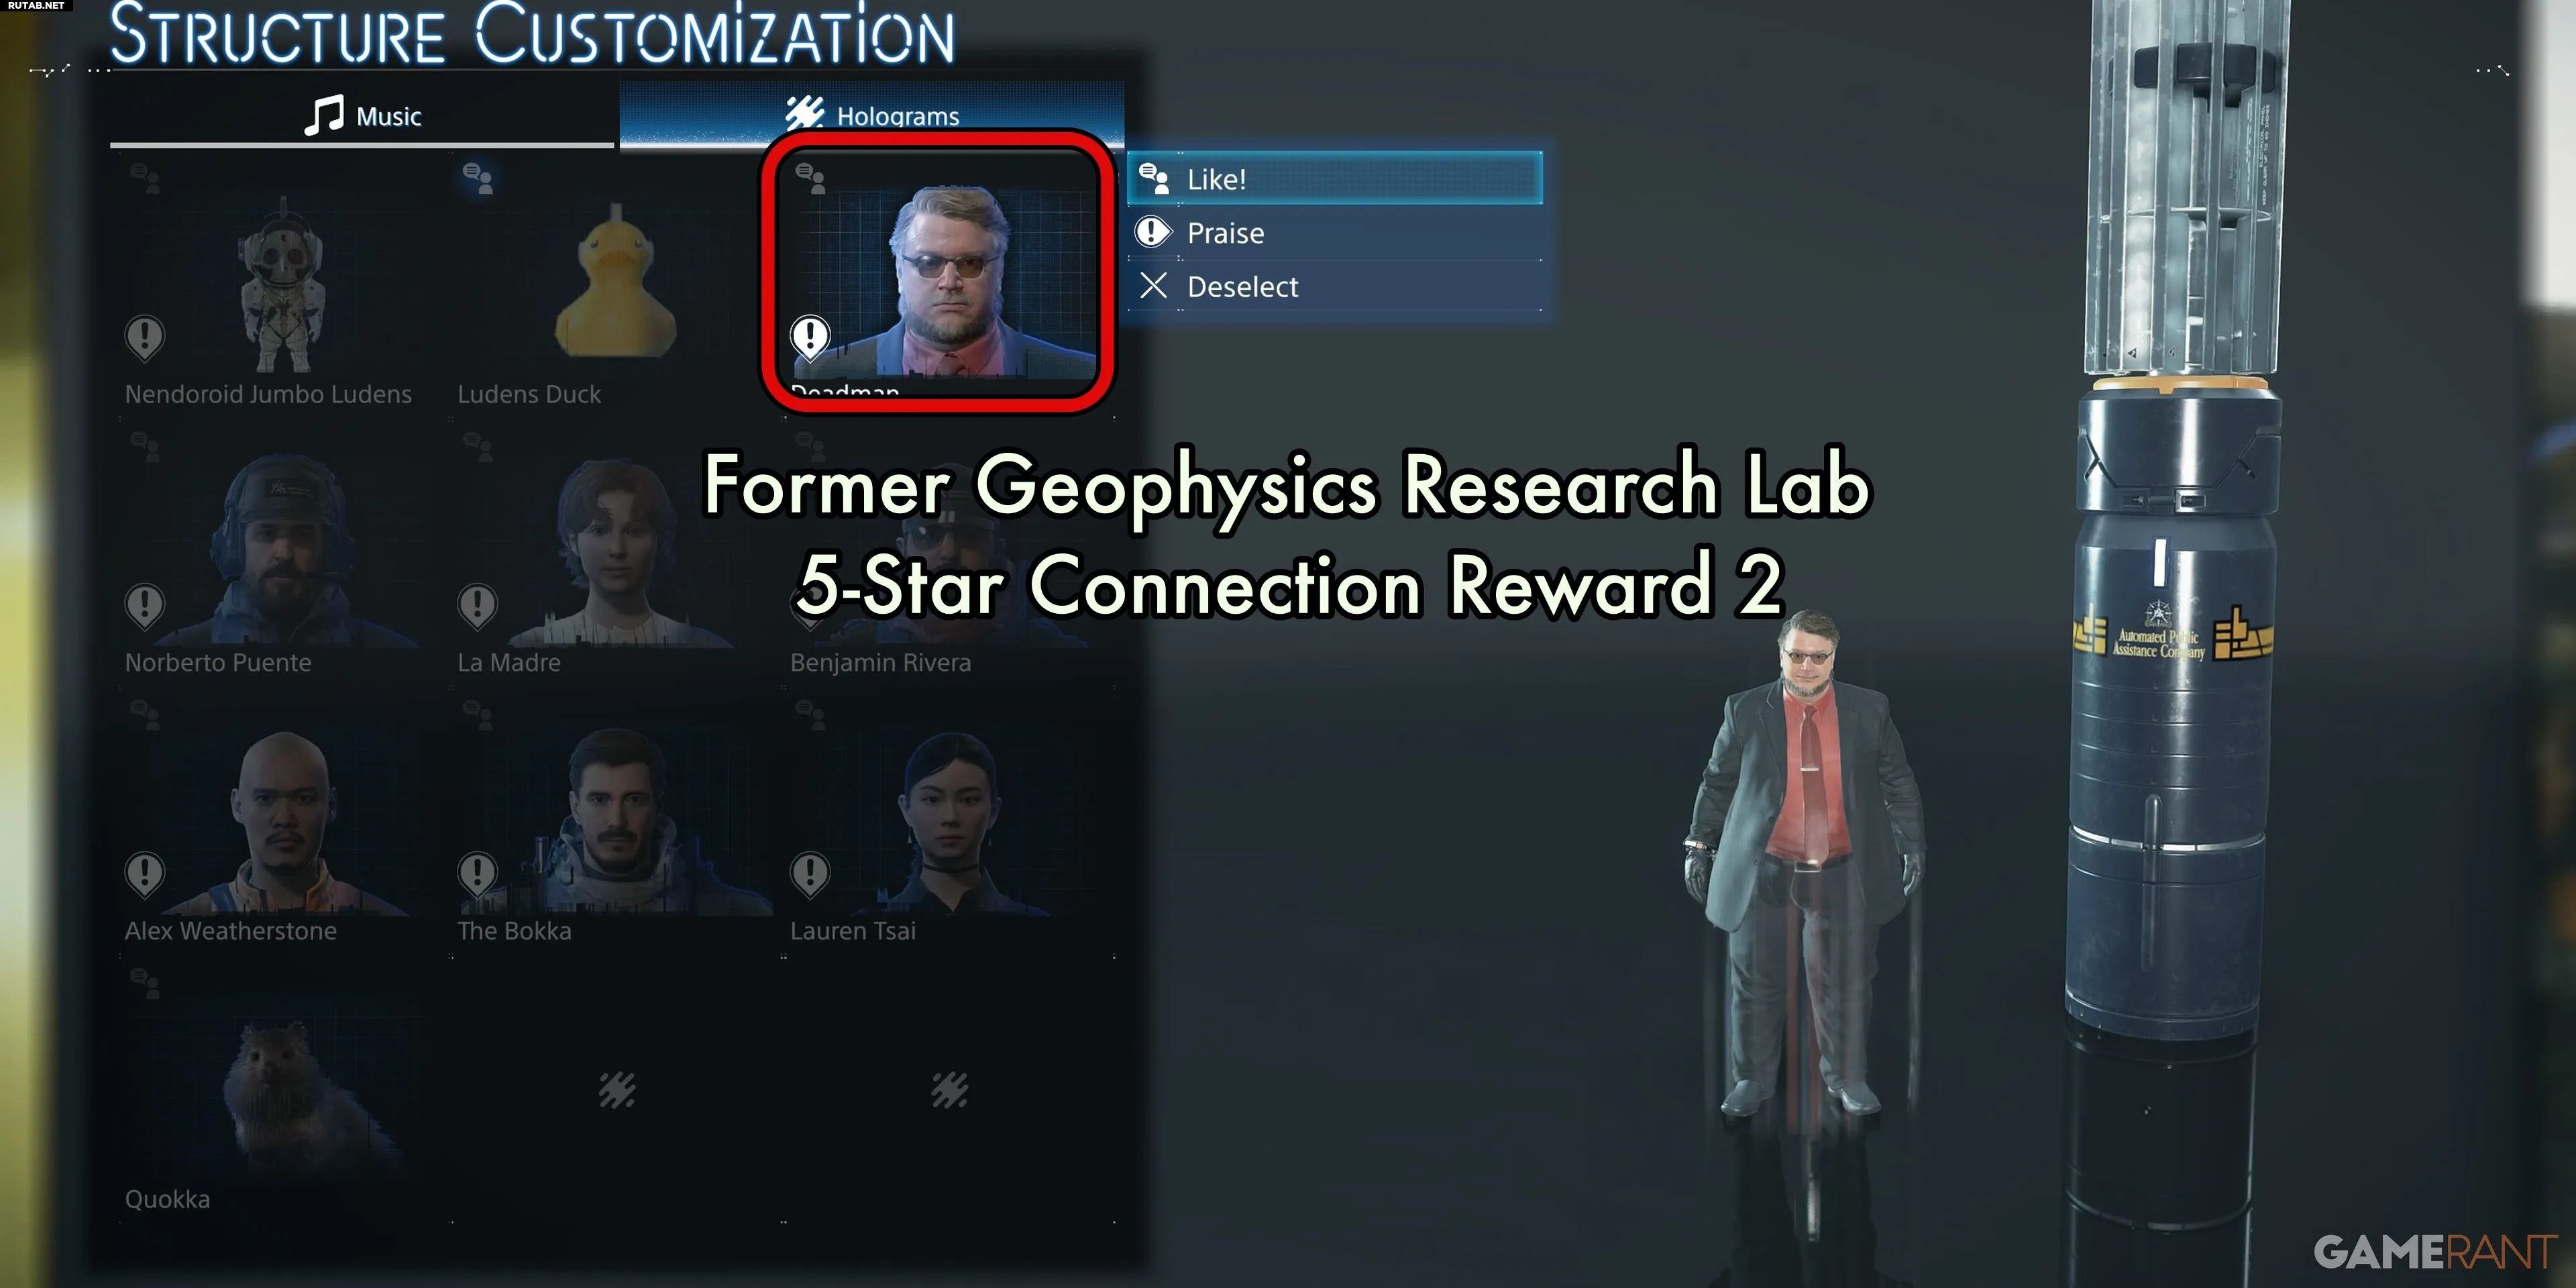Click the like icon above Ludens Duck
The width and height of the screenshot is (2576, 1288).
point(478,178)
